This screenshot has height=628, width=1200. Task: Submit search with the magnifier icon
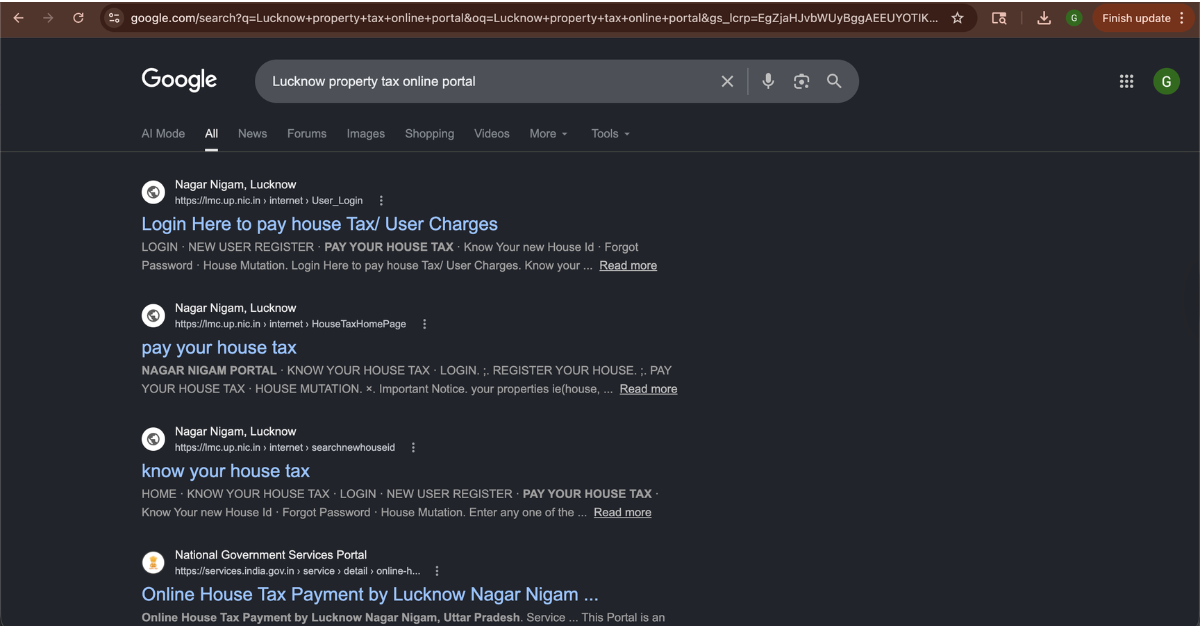[x=834, y=81]
